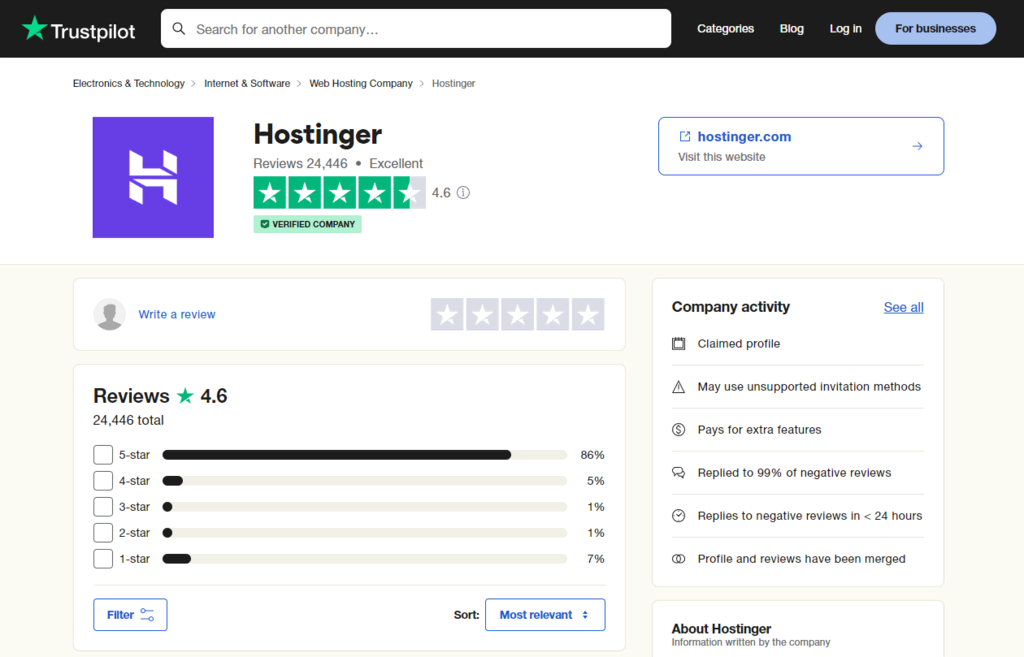Click the 24,446 total text
1024x657 pixels.
click(128, 420)
